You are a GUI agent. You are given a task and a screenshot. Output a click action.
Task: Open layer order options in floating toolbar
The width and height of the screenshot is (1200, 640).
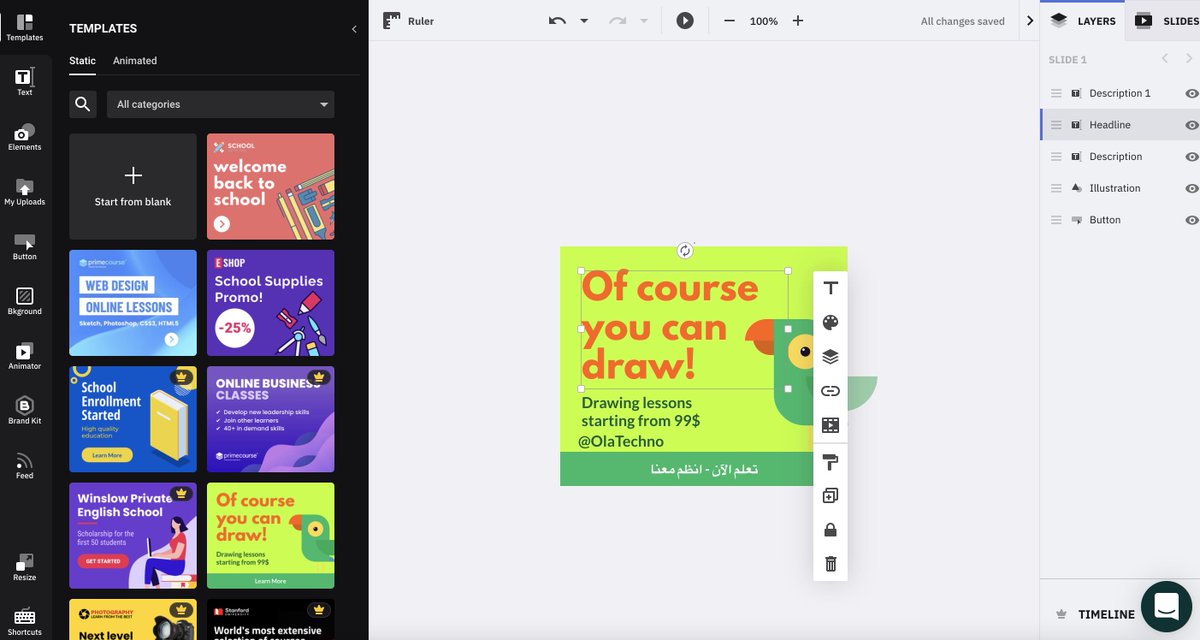(830, 357)
